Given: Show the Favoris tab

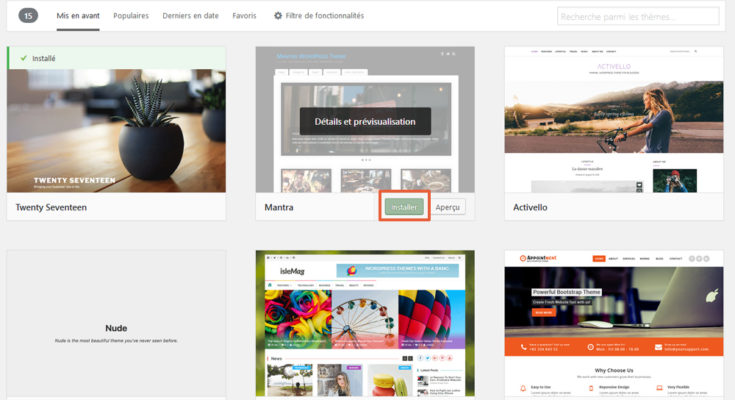Looking at the screenshot, I should (x=244, y=15).
